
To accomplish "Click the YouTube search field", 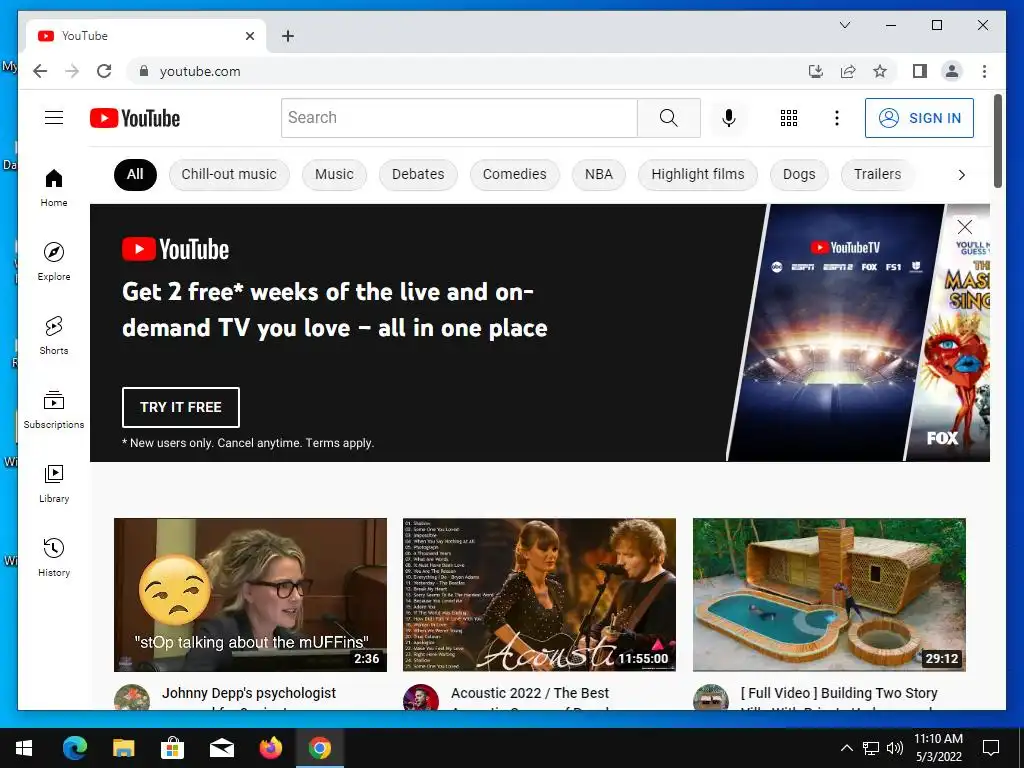I will (459, 118).
